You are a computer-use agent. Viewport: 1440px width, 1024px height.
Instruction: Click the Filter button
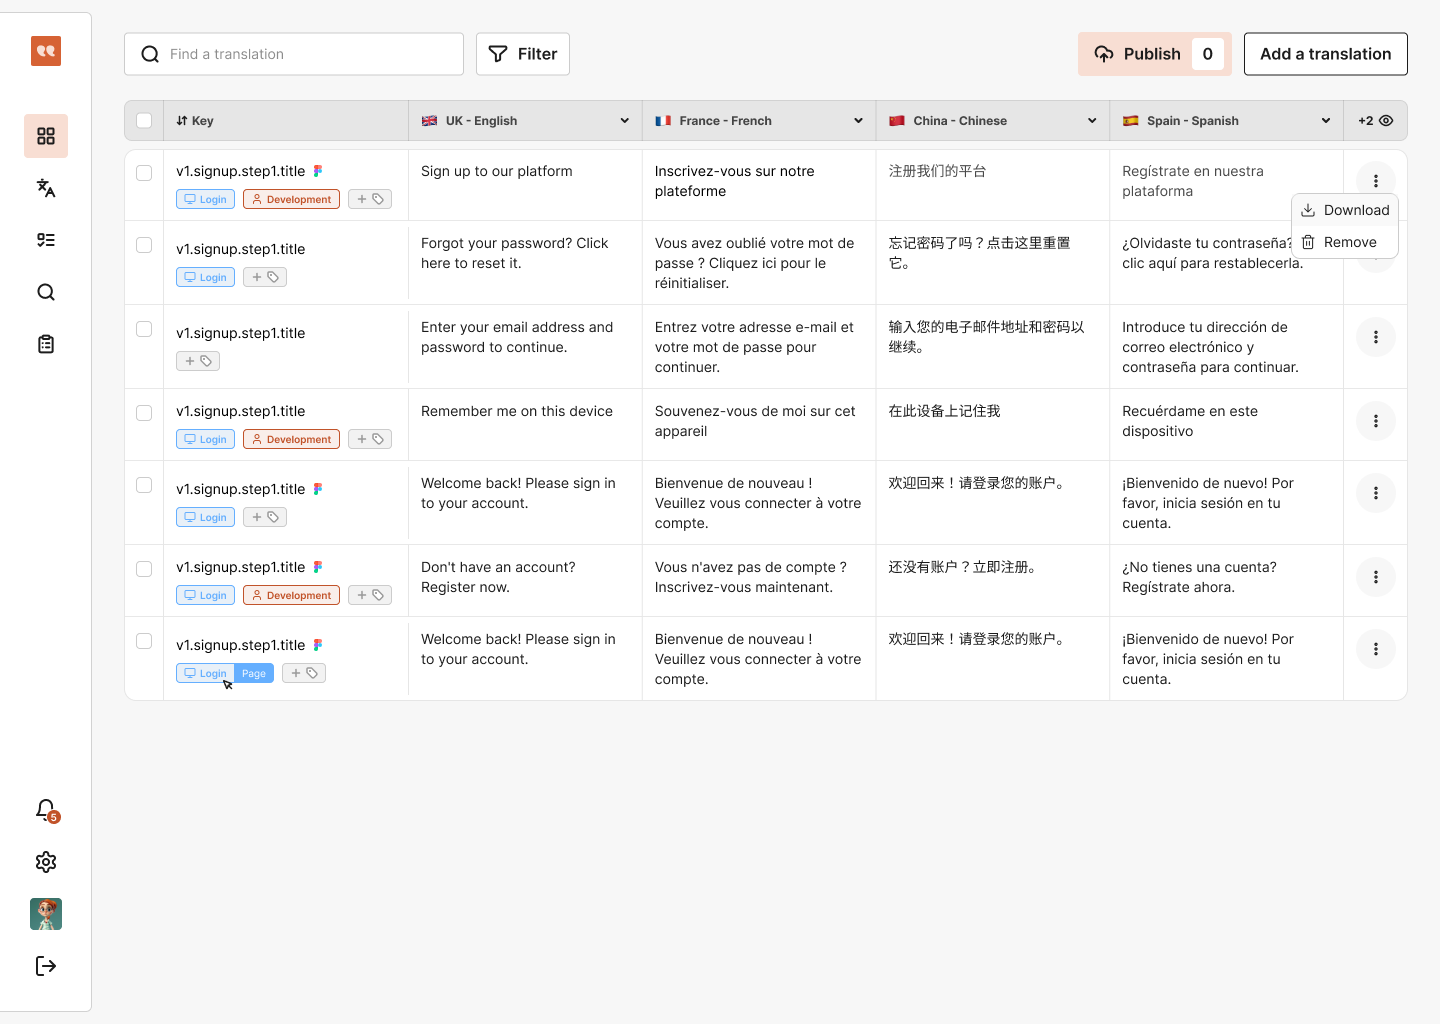[523, 54]
